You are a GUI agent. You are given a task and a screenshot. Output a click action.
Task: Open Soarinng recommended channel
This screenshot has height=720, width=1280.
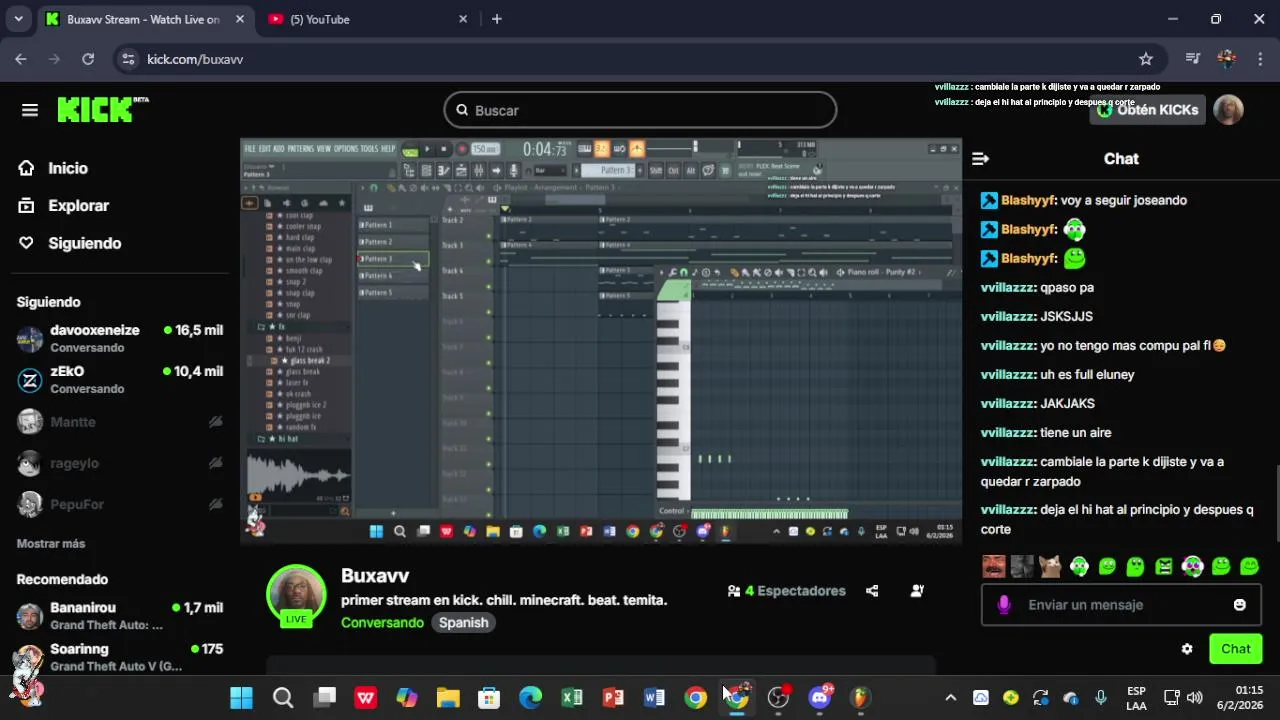(120, 657)
